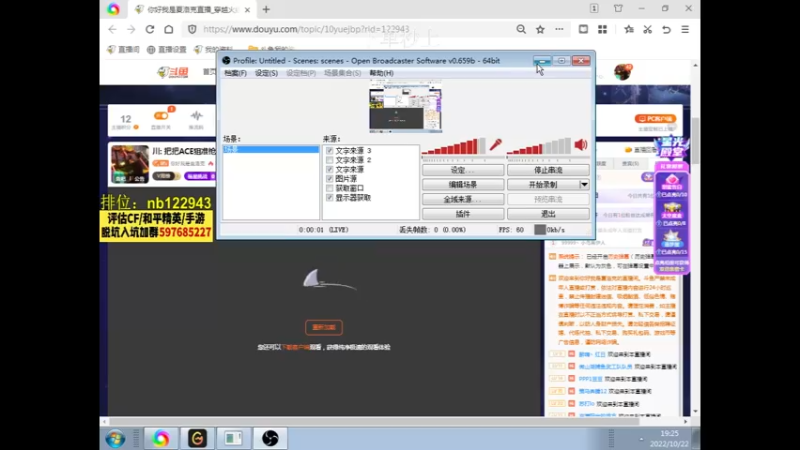Viewport: 800px width, 450px height.
Task: Open the 设定档(P) menu in OBS
Action: point(301,73)
